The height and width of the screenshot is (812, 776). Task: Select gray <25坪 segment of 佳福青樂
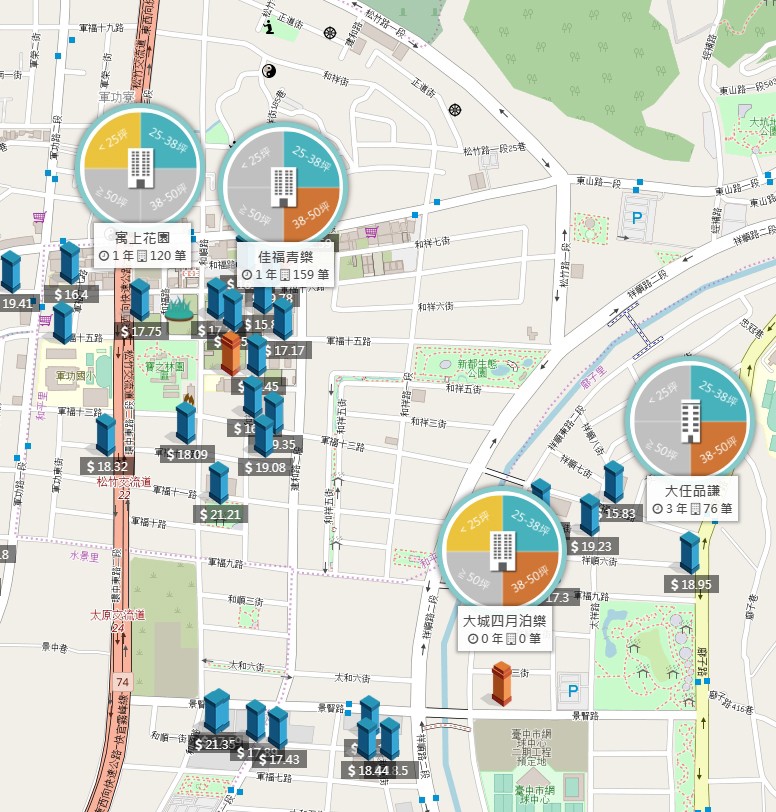click(256, 160)
